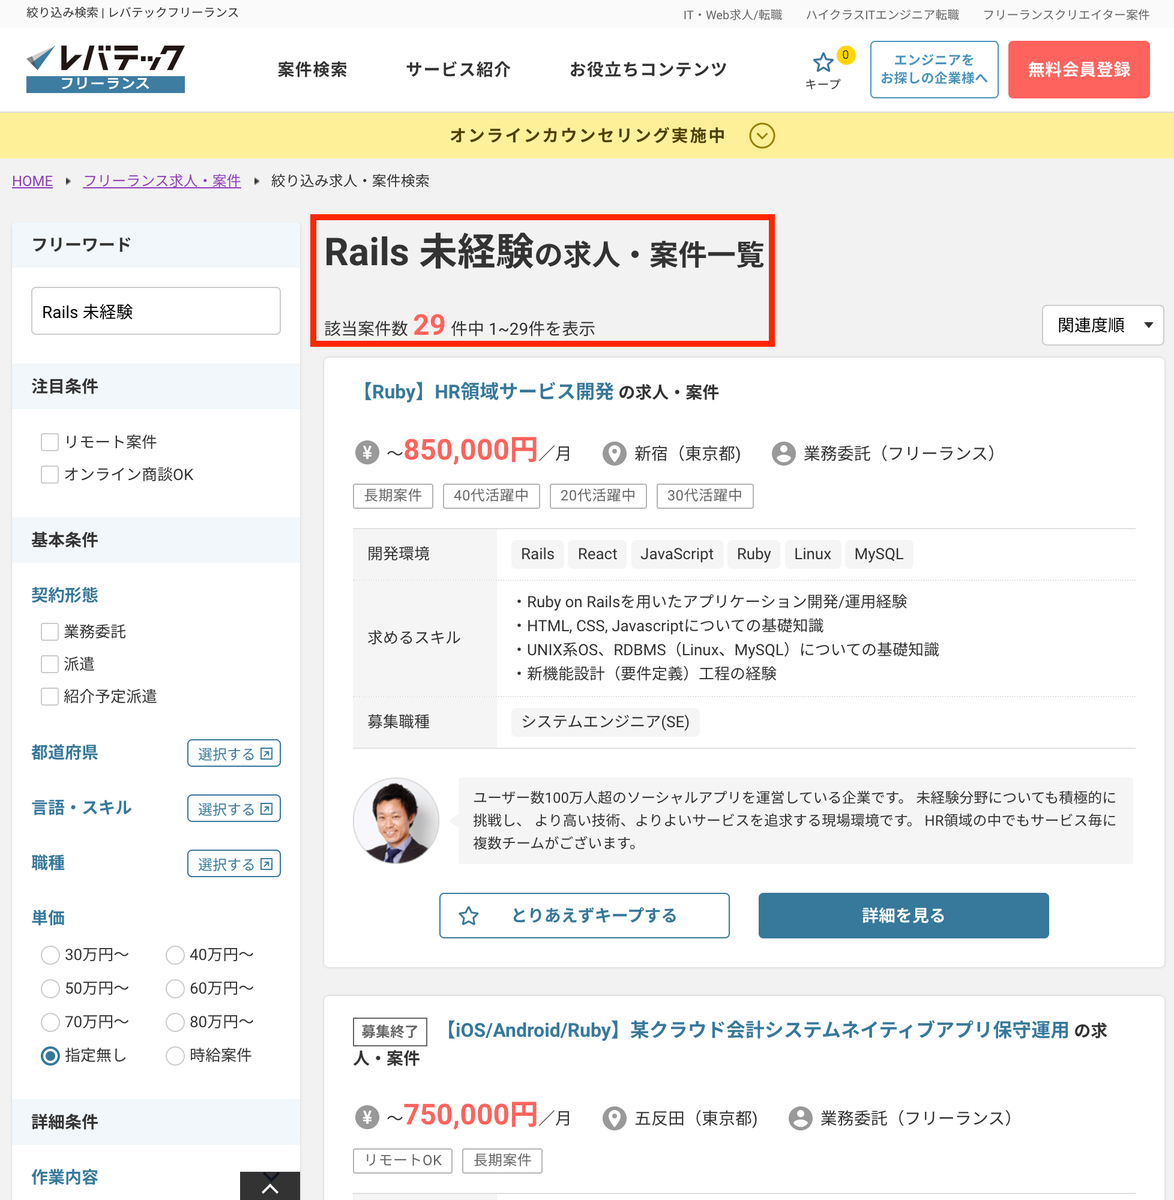Open the iOS/Android/Ruby cloud accounting listing
Viewport: 1174px width, 1200px height.
[755, 1030]
